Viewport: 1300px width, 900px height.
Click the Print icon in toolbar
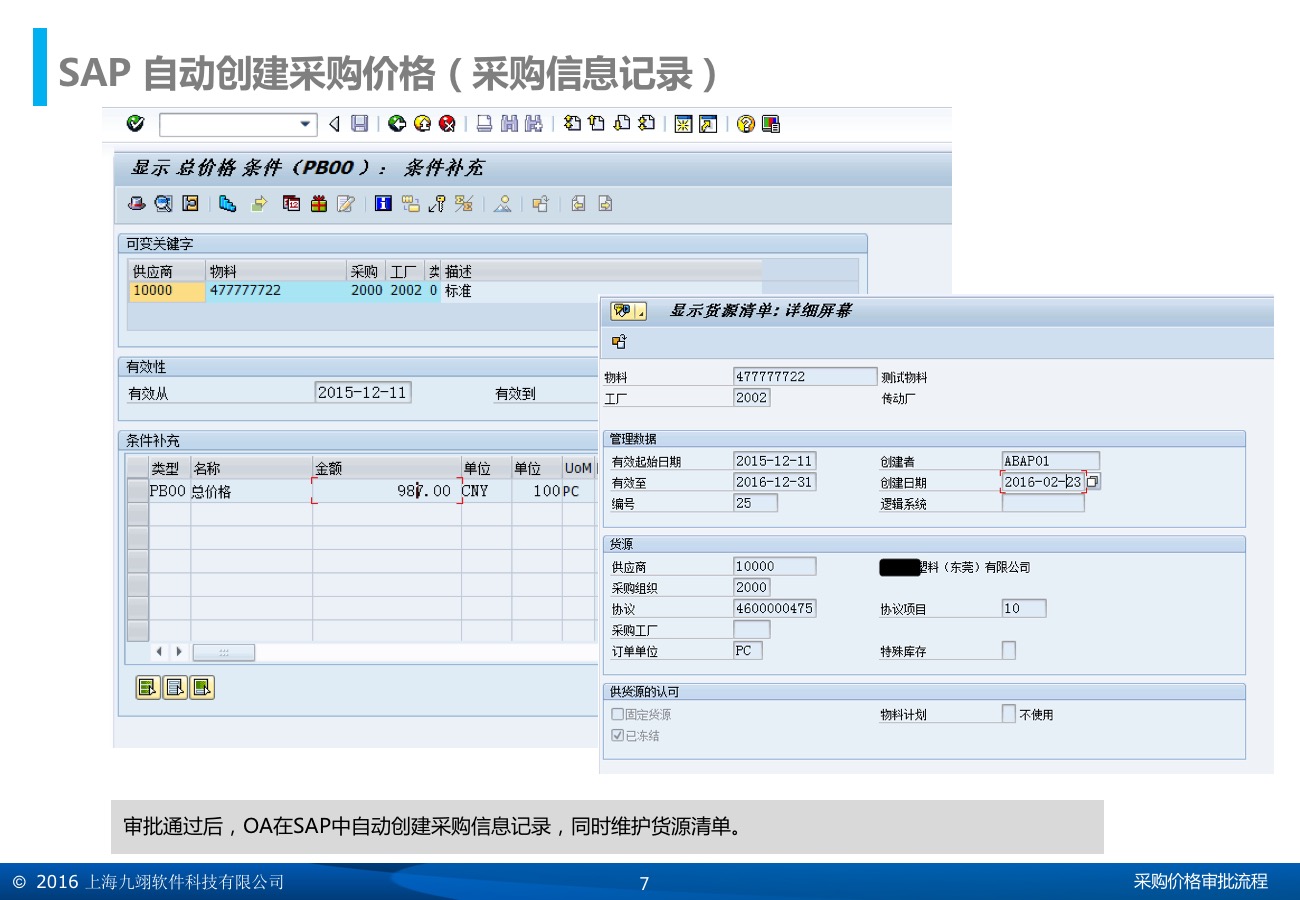[484, 124]
